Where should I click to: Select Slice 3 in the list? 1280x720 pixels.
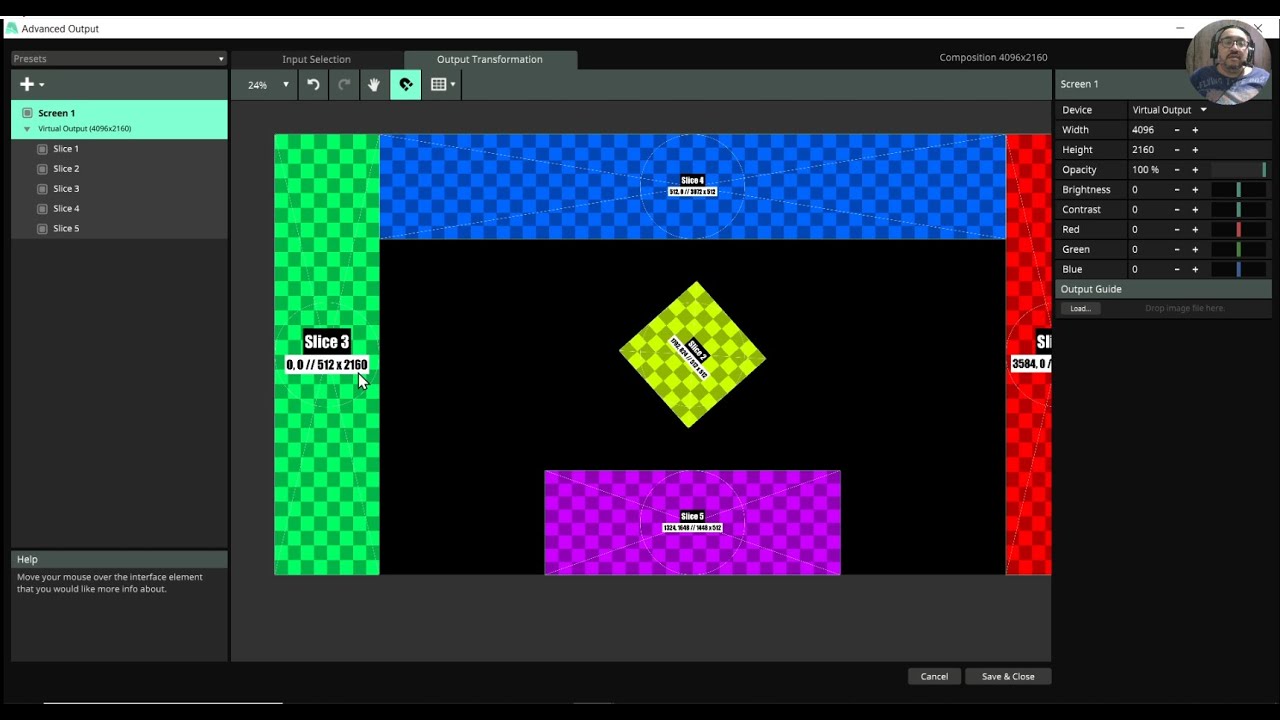click(x=119, y=189)
